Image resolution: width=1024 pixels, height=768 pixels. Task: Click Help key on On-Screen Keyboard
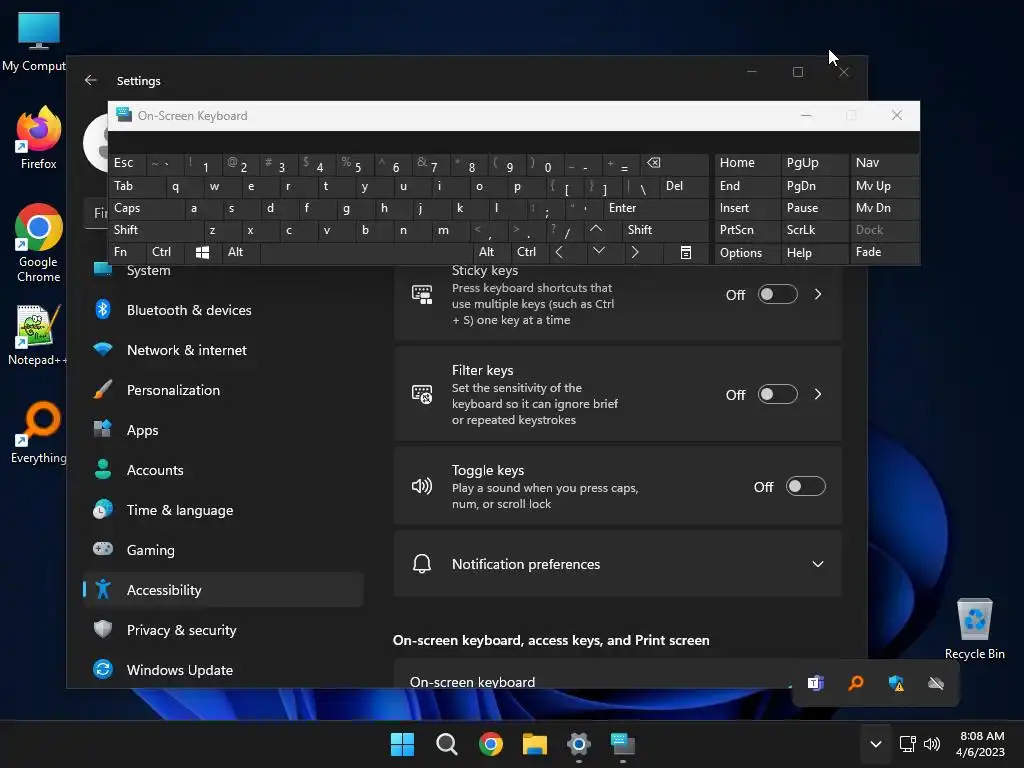coord(814,253)
